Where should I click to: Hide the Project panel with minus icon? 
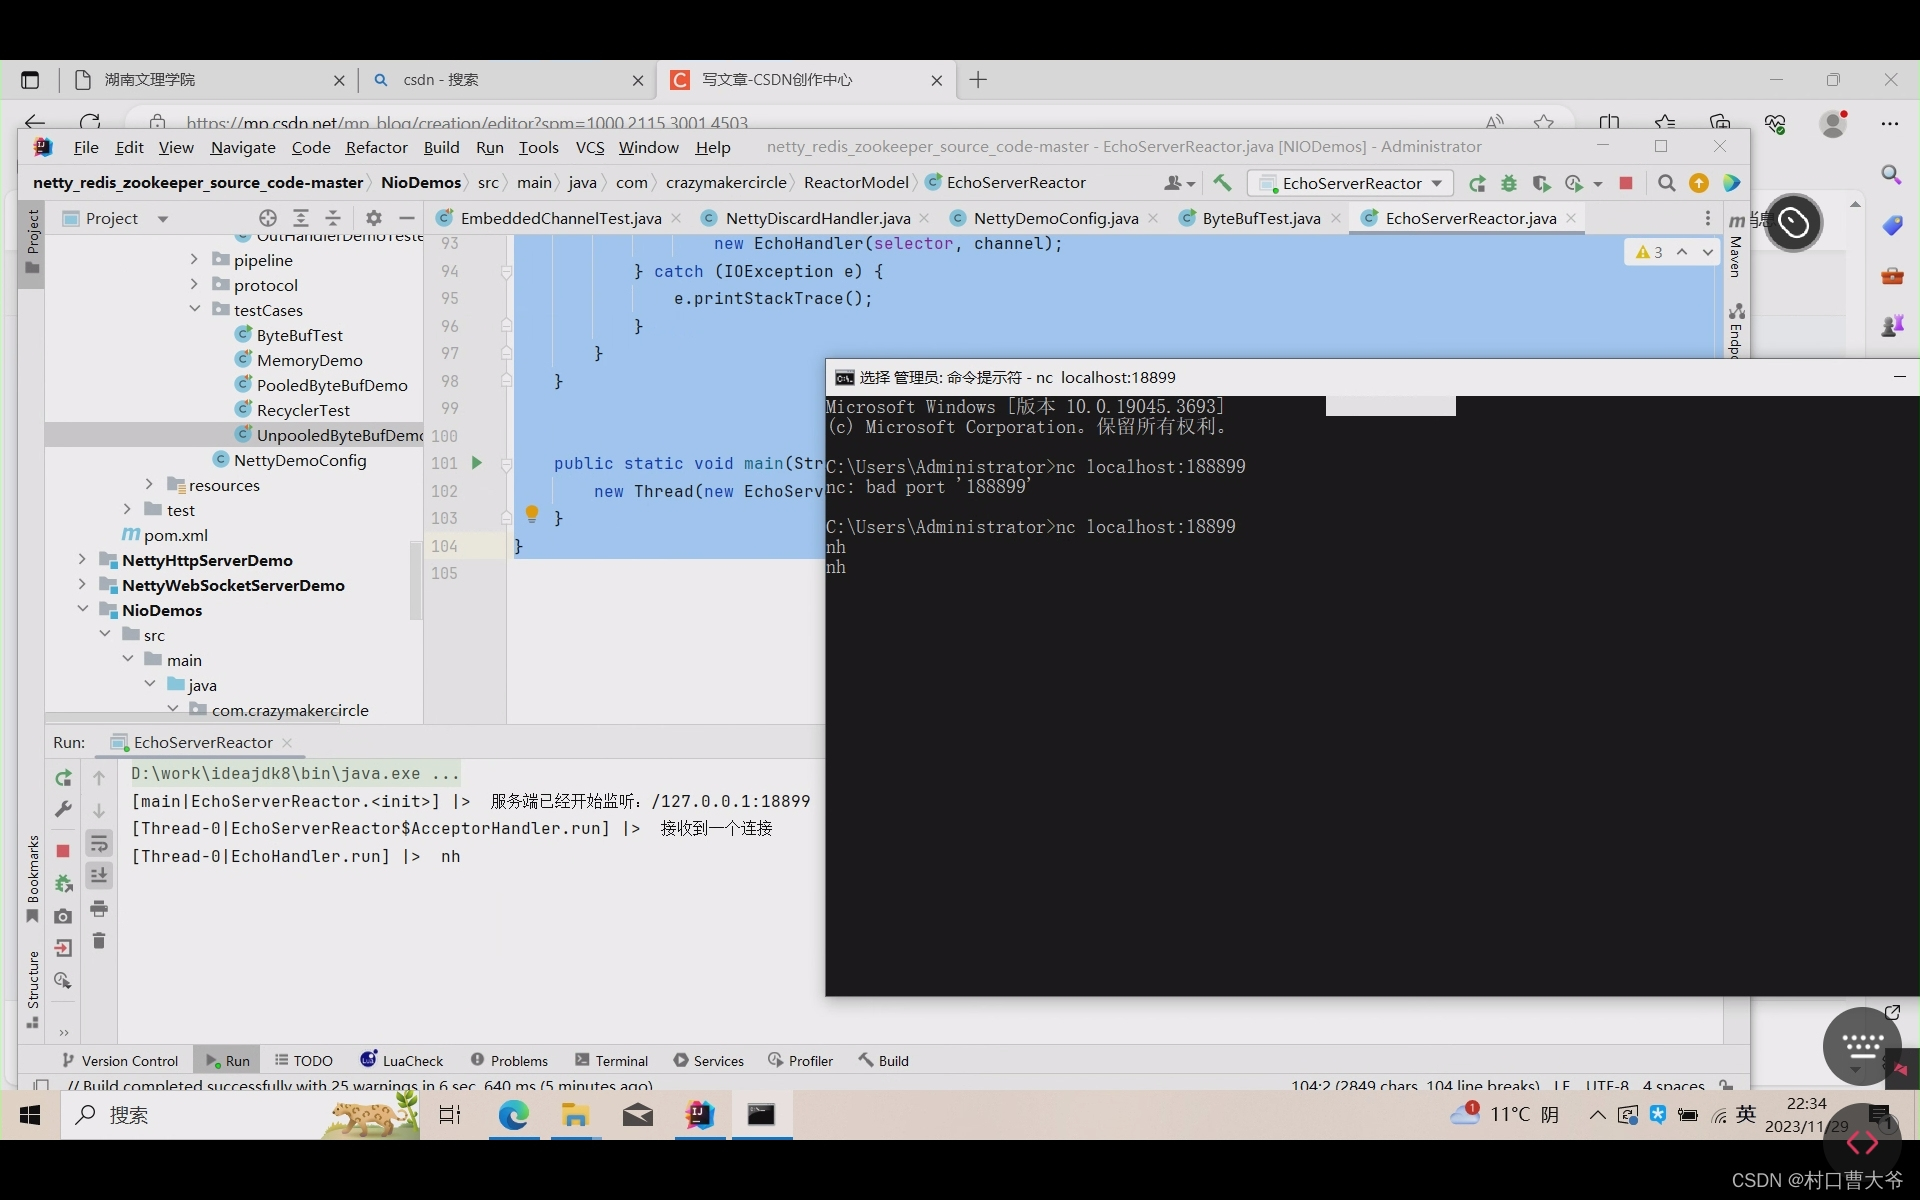click(x=406, y=218)
